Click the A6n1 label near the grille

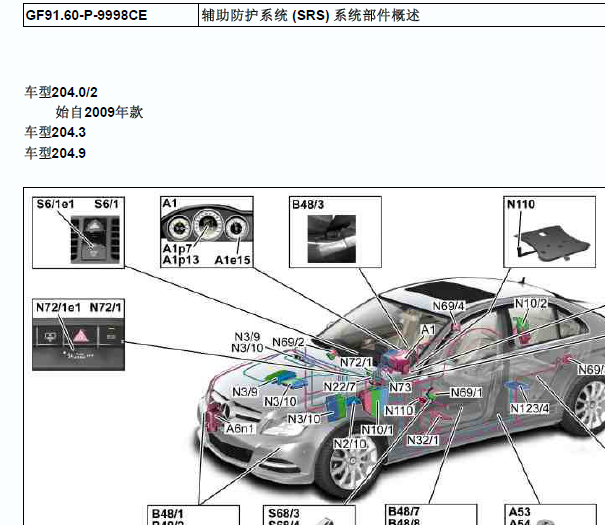[x=240, y=428]
